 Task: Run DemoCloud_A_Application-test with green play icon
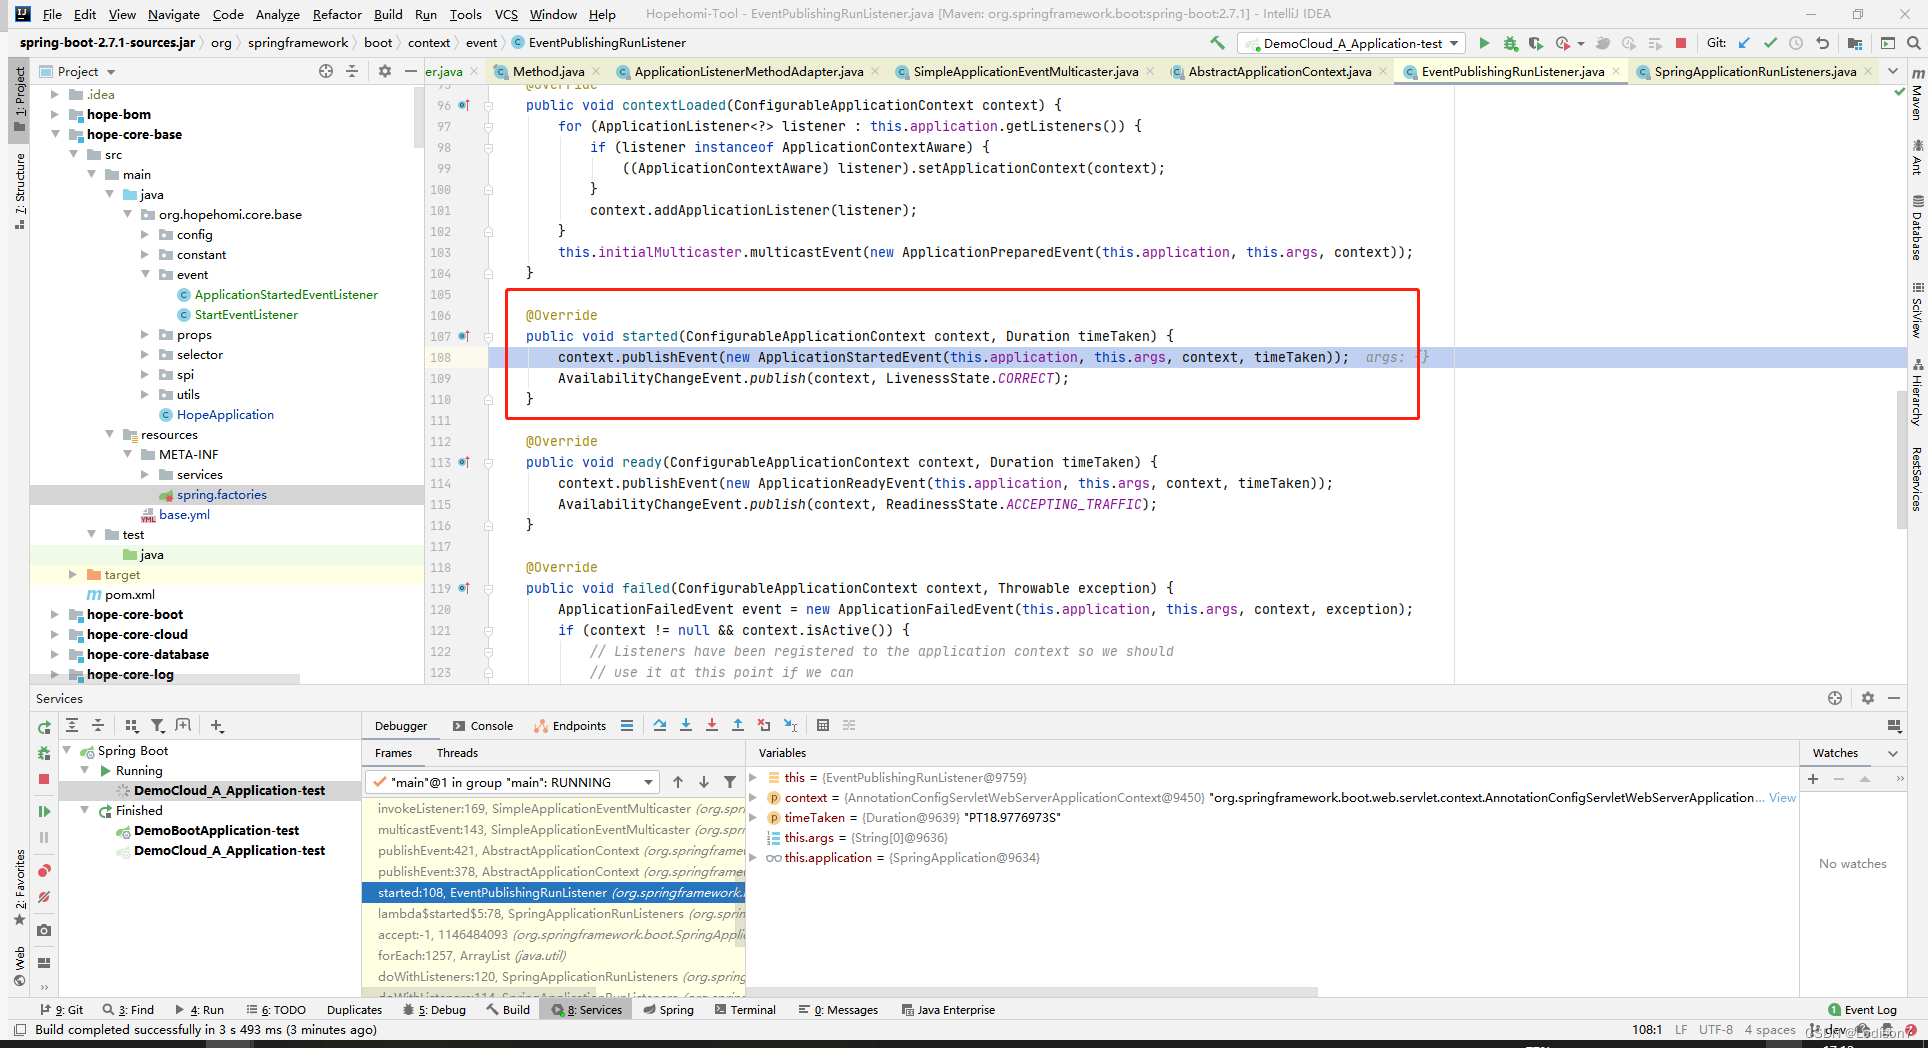pos(1484,43)
